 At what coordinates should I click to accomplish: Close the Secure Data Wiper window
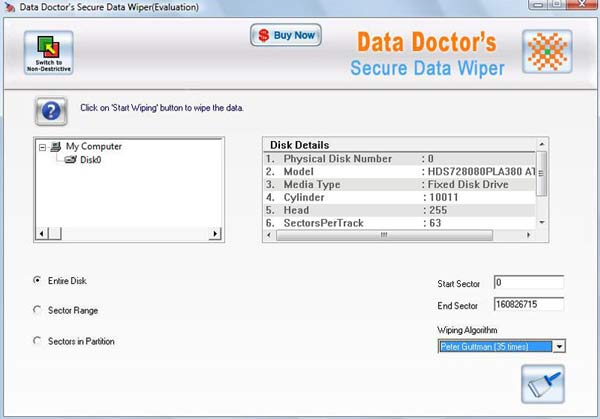pos(582,4)
